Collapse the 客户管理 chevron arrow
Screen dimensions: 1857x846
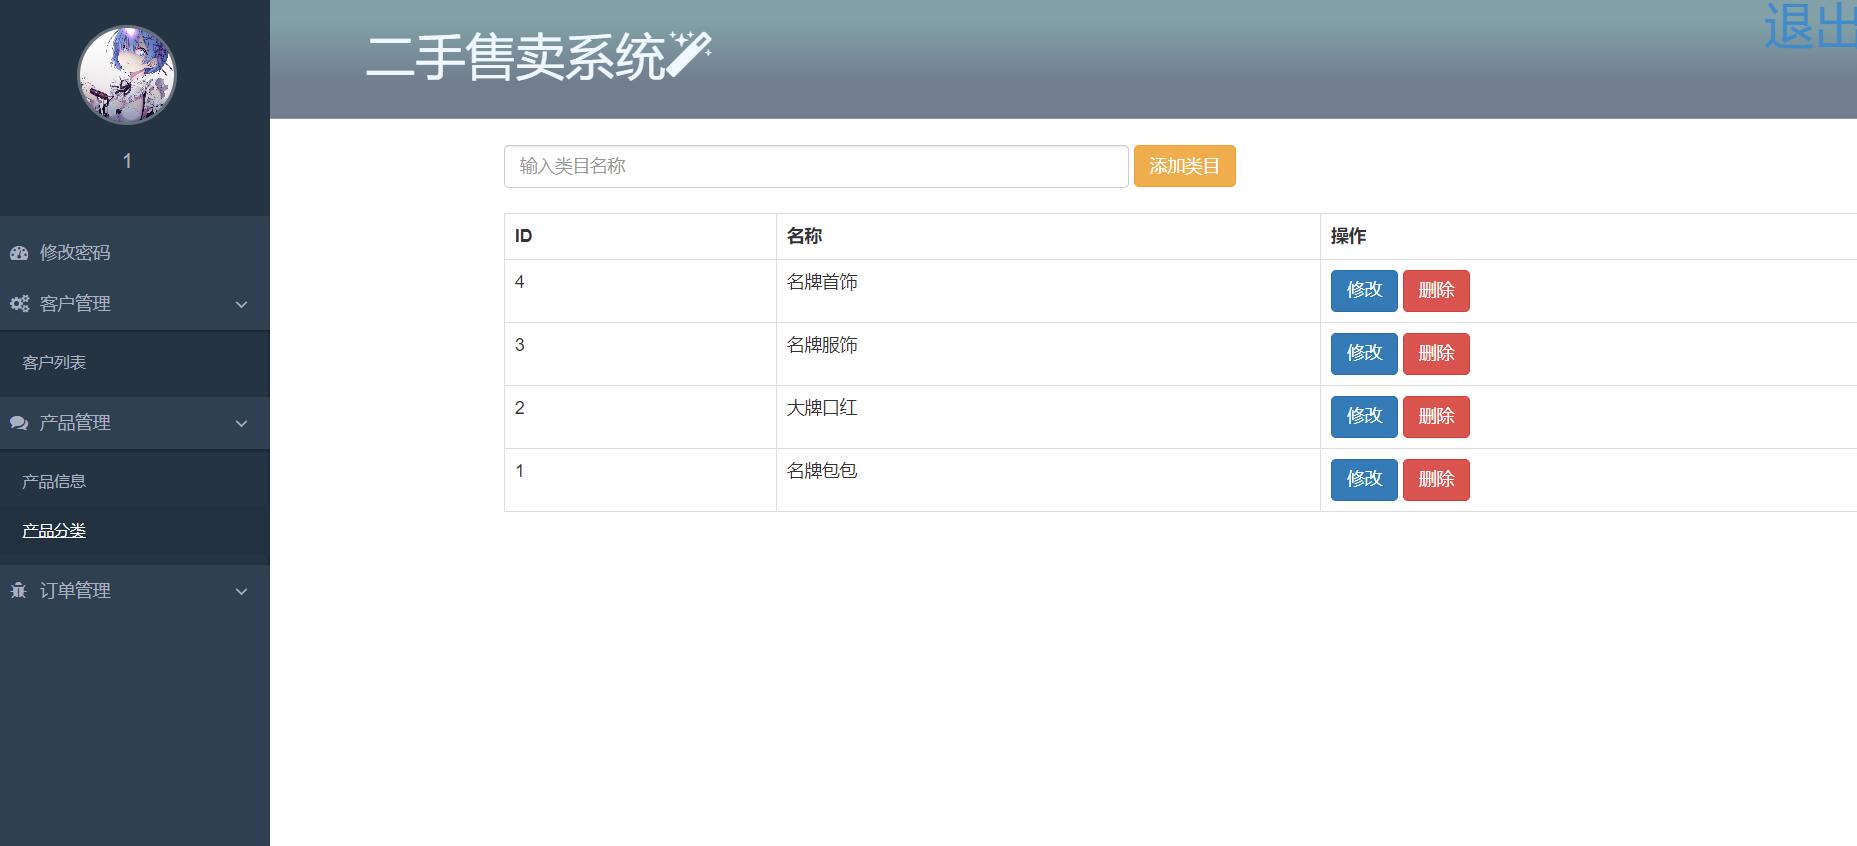[x=241, y=304]
